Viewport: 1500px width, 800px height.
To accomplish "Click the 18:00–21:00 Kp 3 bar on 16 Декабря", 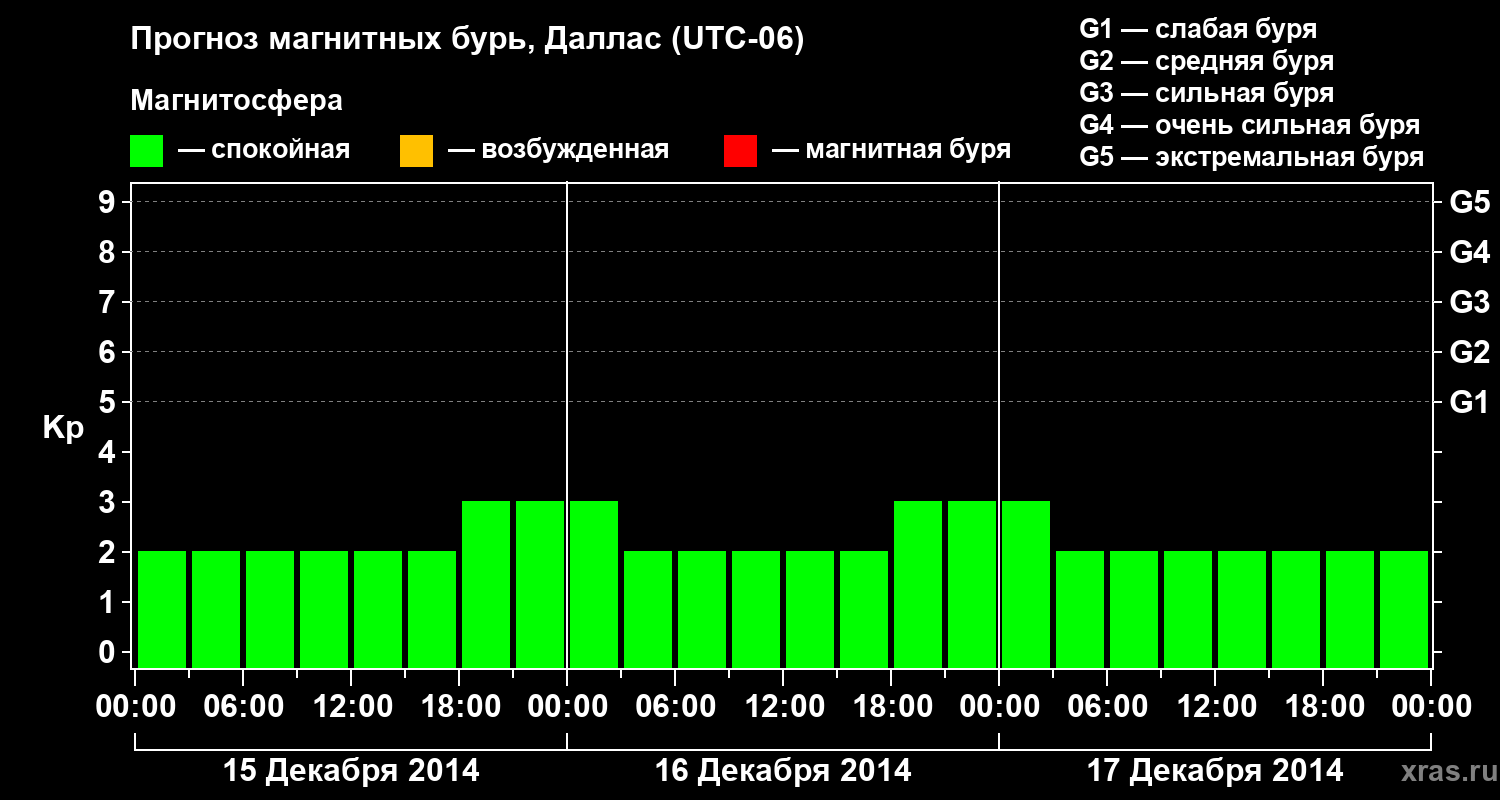I will pos(918,584).
